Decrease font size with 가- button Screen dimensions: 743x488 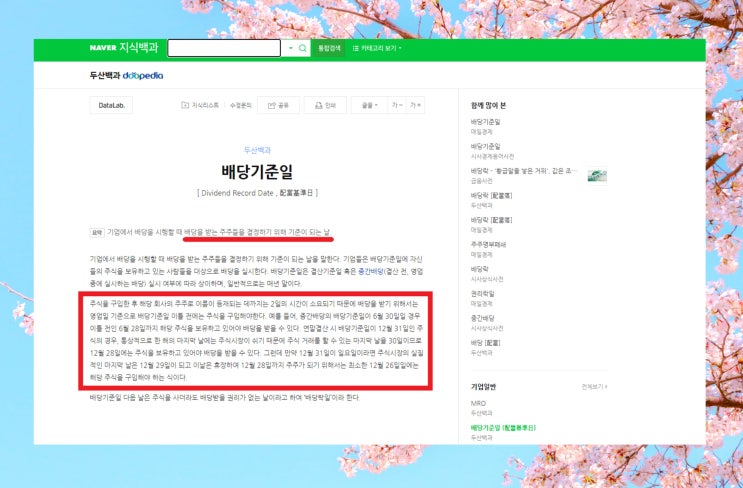(397, 105)
